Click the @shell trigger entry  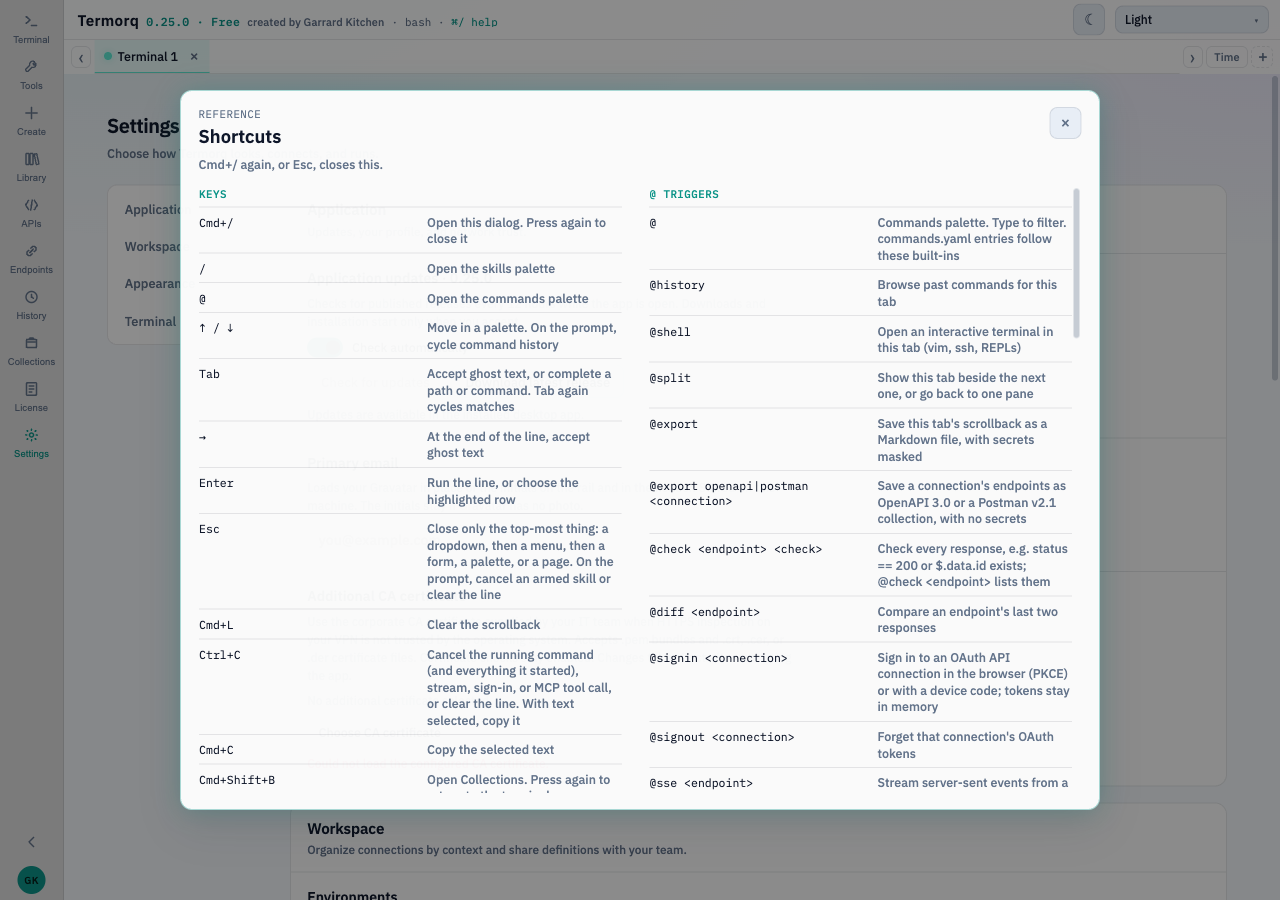click(x=670, y=332)
